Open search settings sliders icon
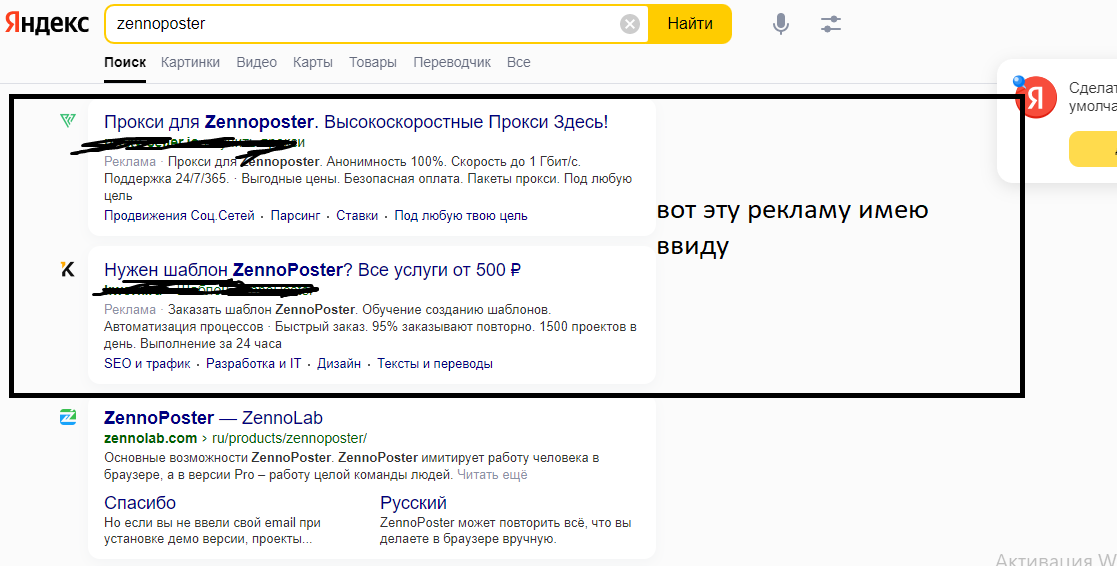The width and height of the screenshot is (1117, 566). [831, 24]
